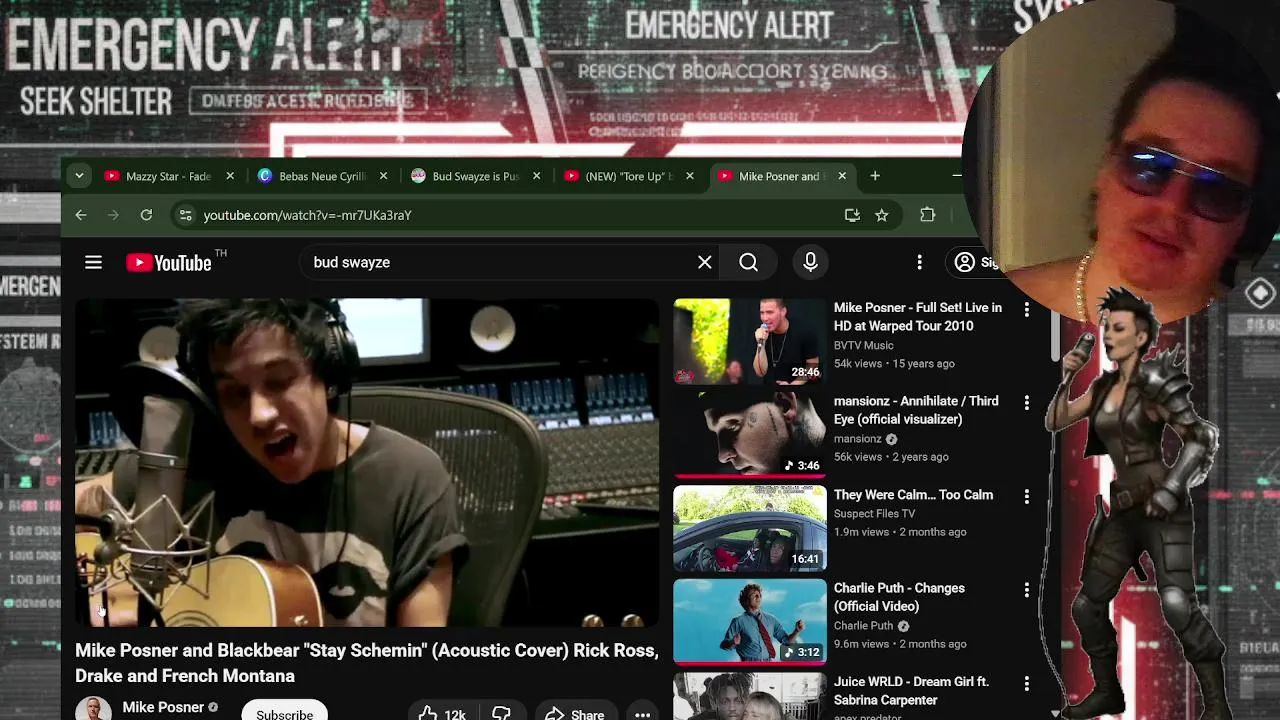Open They Were Calm video thumbnail
1280x720 pixels.
point(750,528)
